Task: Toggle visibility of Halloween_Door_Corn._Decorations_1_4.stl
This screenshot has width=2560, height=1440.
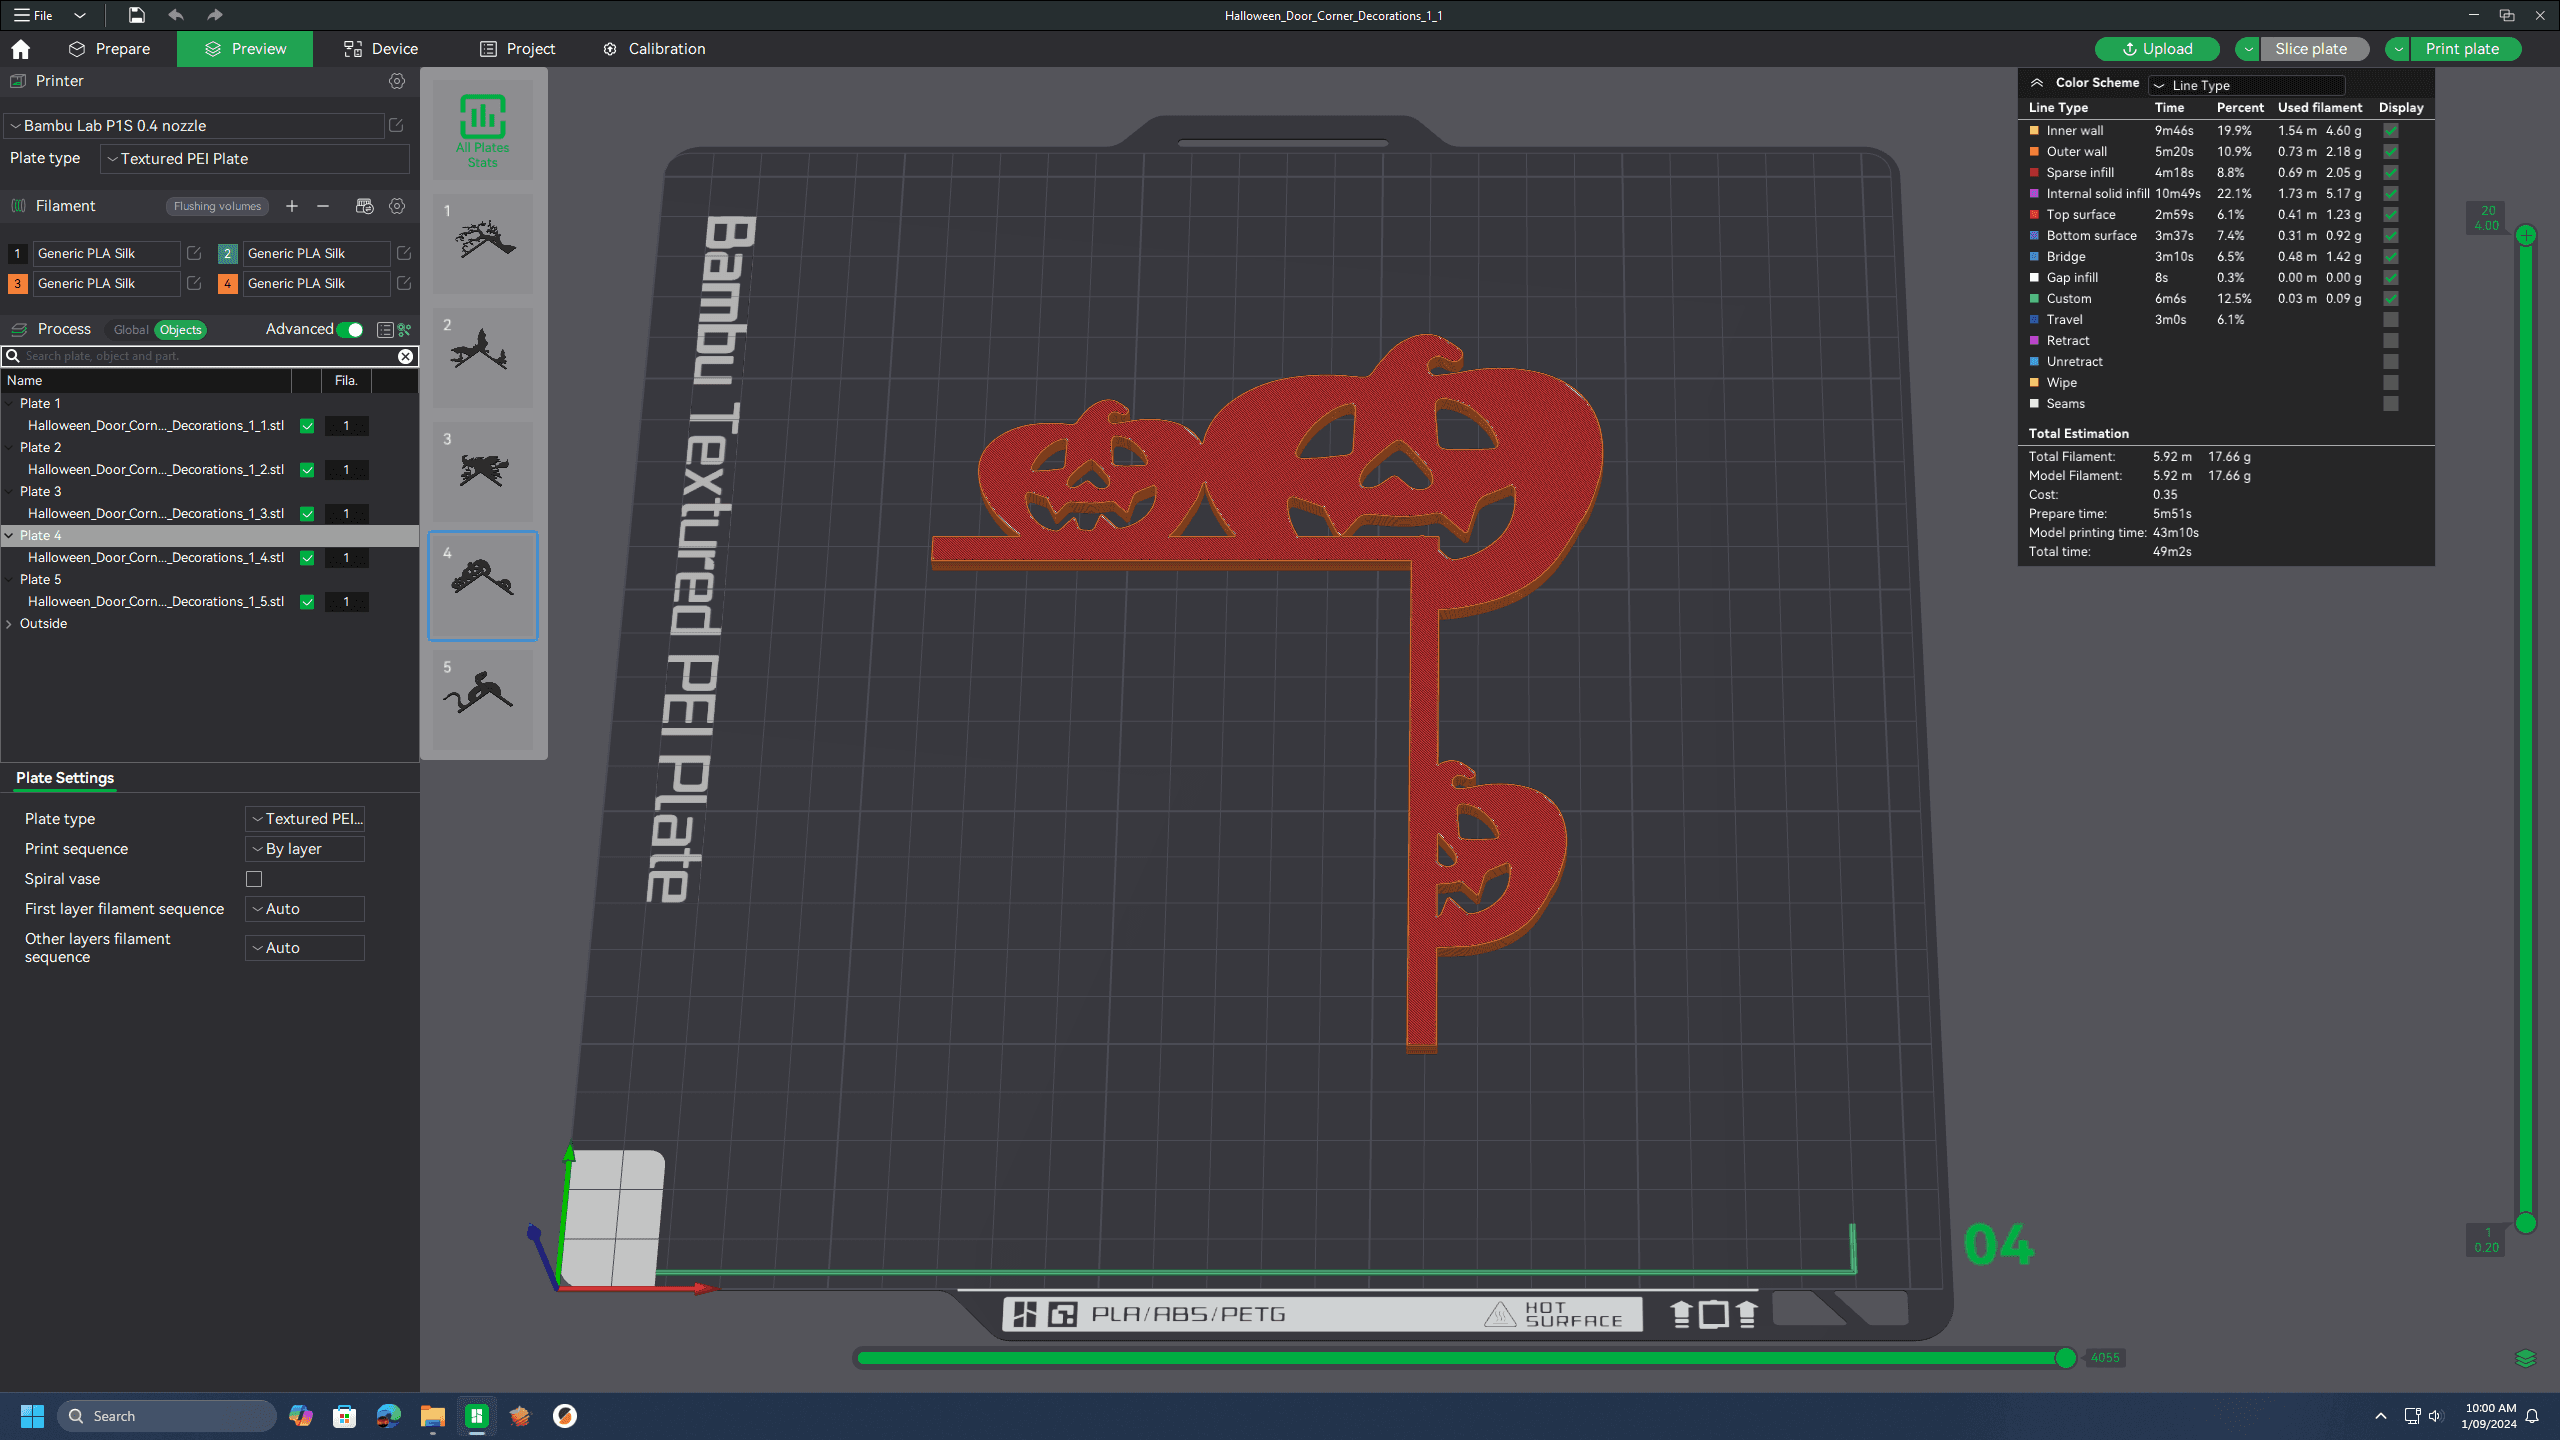Action: click(x=308, y=557)
